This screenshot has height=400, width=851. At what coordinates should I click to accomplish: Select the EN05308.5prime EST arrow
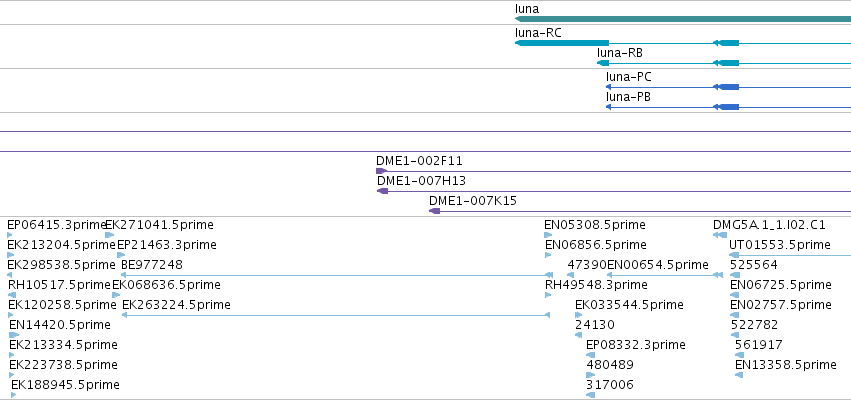[548, 235]
